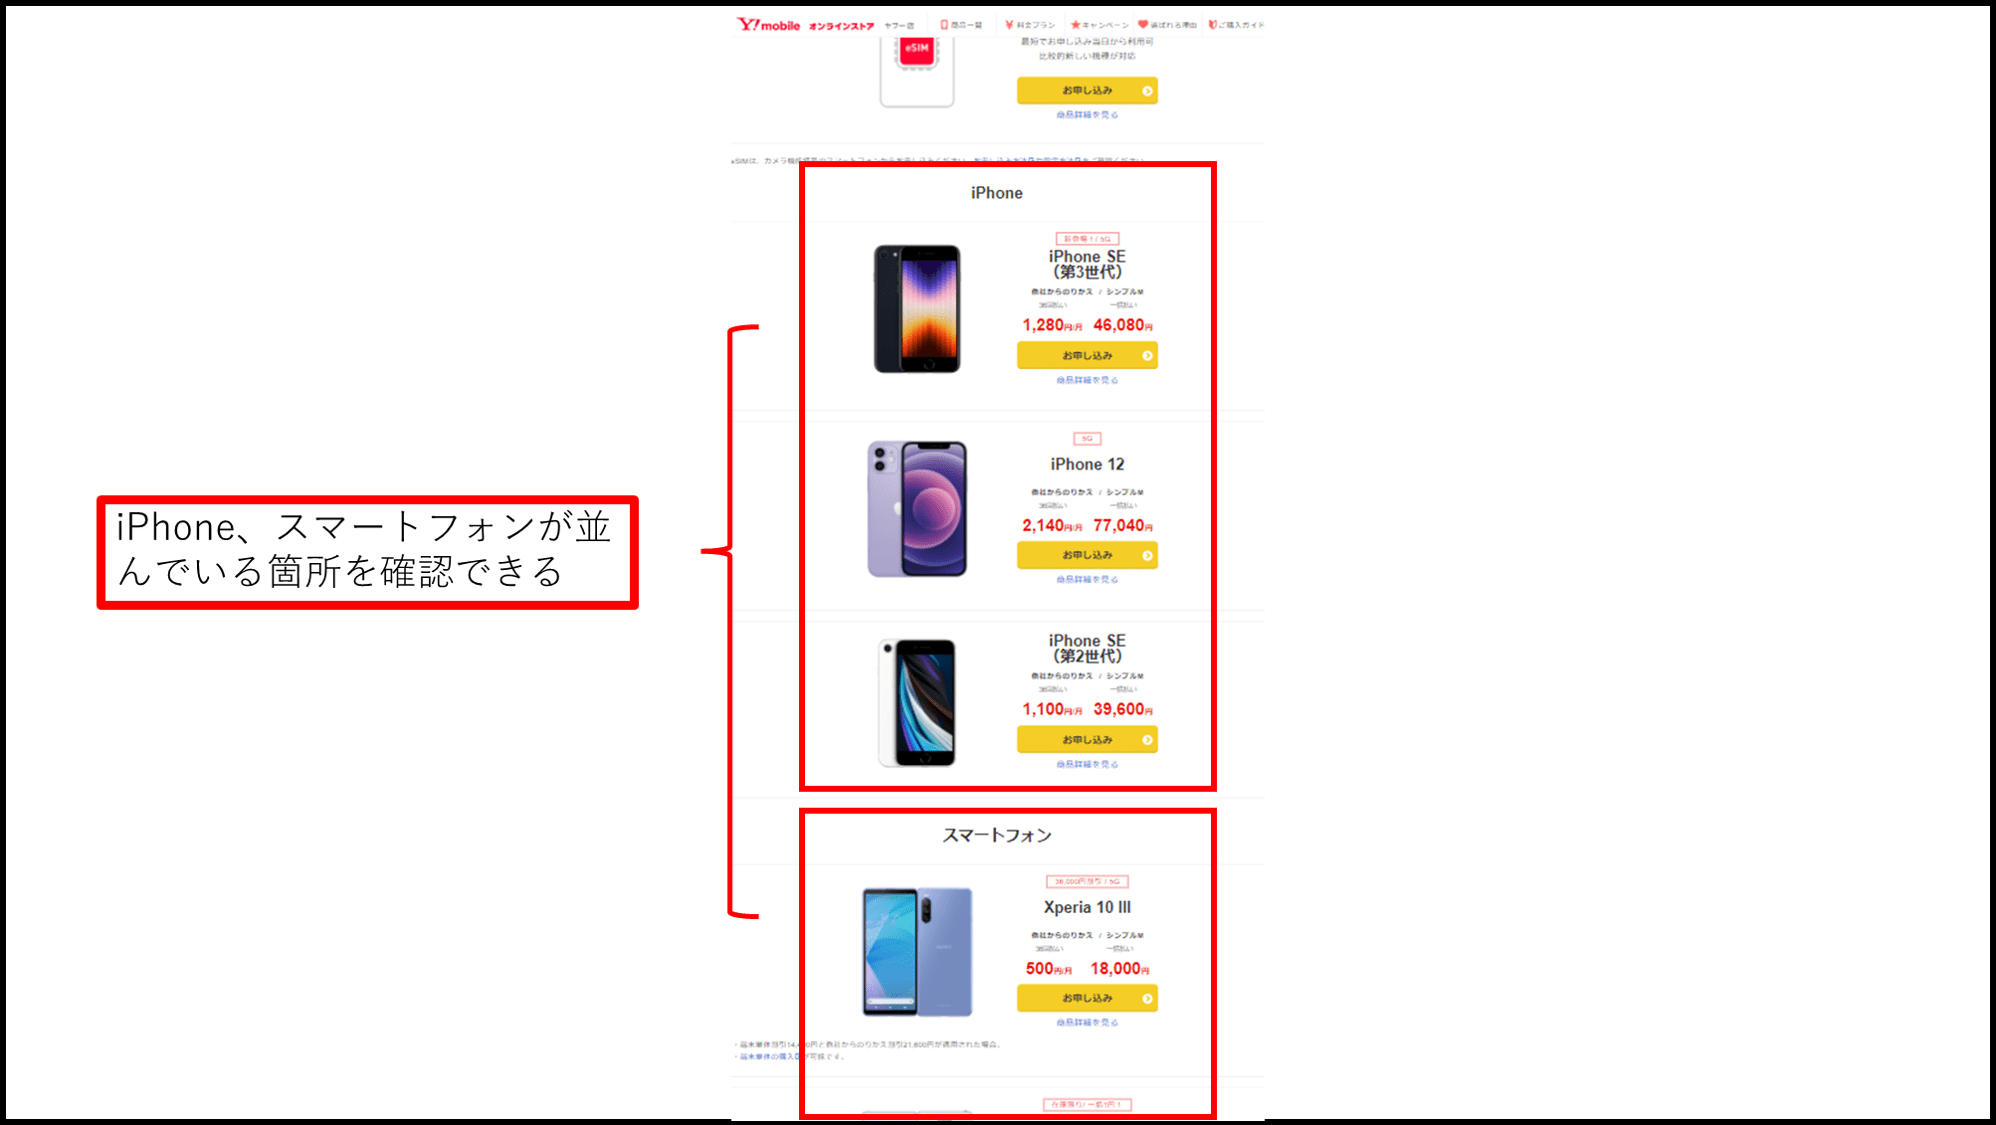This screenshot has height=1125, width=1996.
Task: Open 商品詳細を見る link under Xperia 10 III
Action: click(x=1087, y=1023)
